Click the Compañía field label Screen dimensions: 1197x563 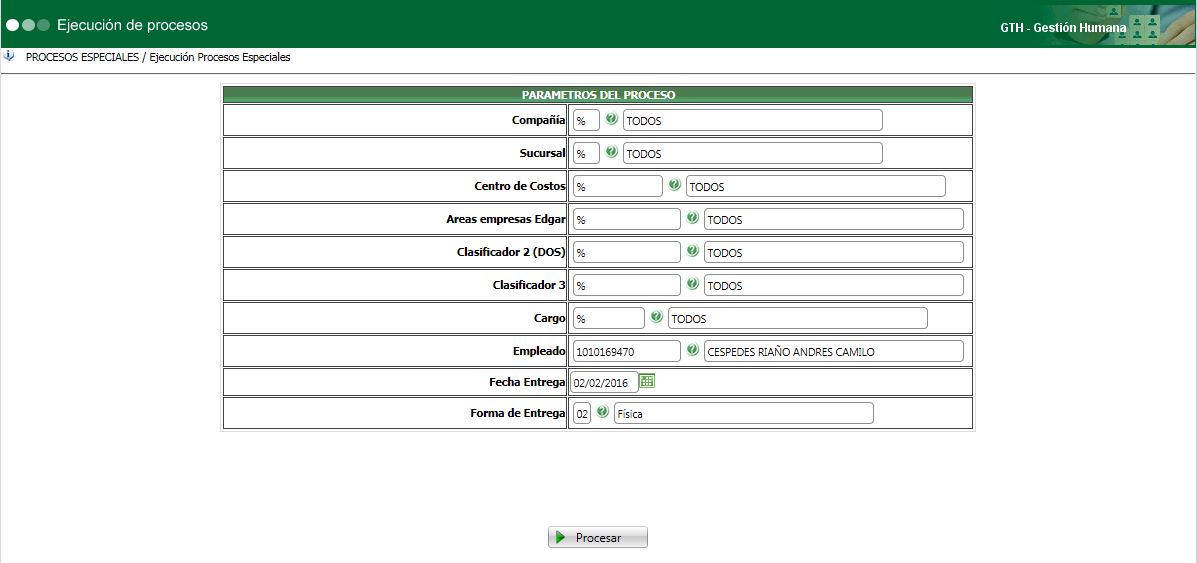(x=538, y=120)
